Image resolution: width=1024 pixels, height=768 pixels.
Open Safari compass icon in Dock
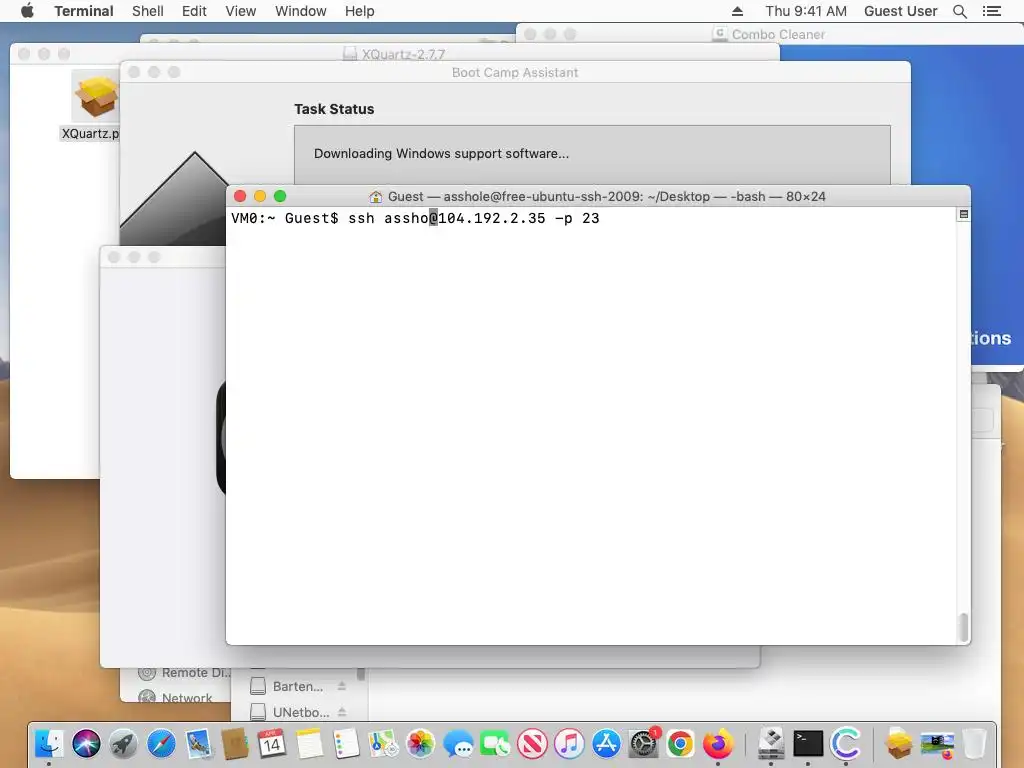coord(161,743)
